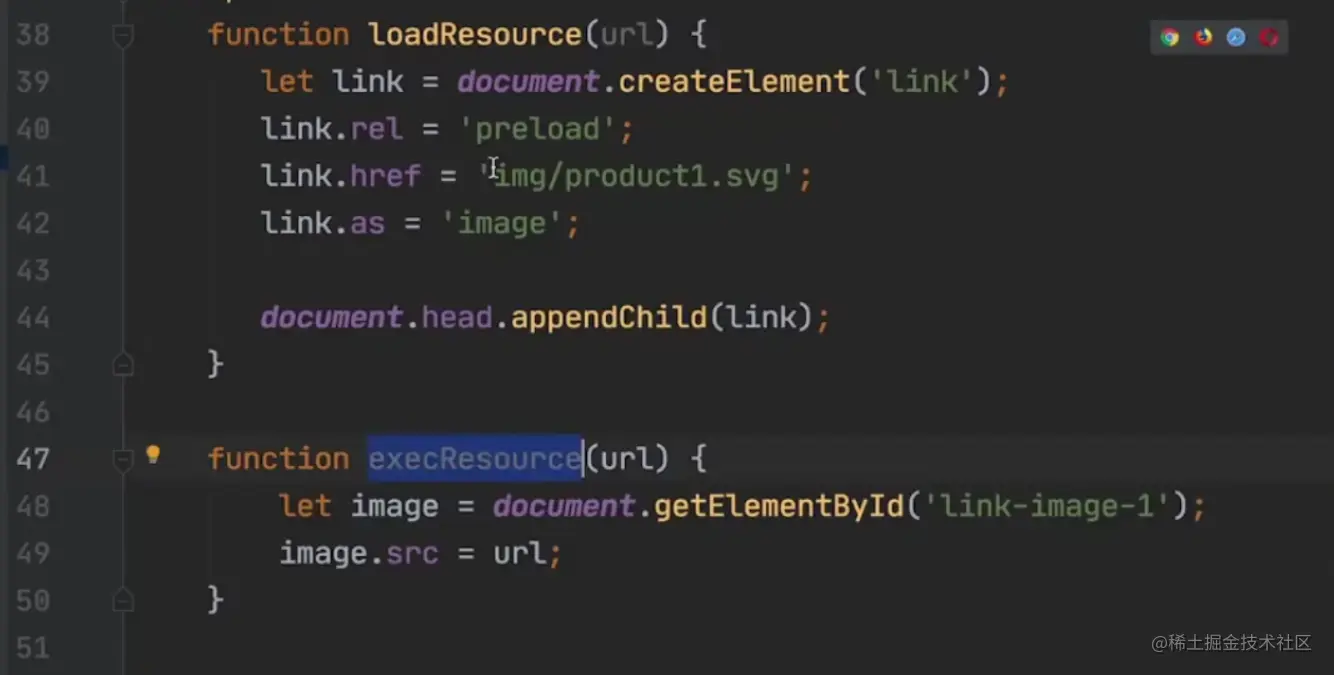Click line number 46 in the gutter
The image size is (1334, 675).
33,412
